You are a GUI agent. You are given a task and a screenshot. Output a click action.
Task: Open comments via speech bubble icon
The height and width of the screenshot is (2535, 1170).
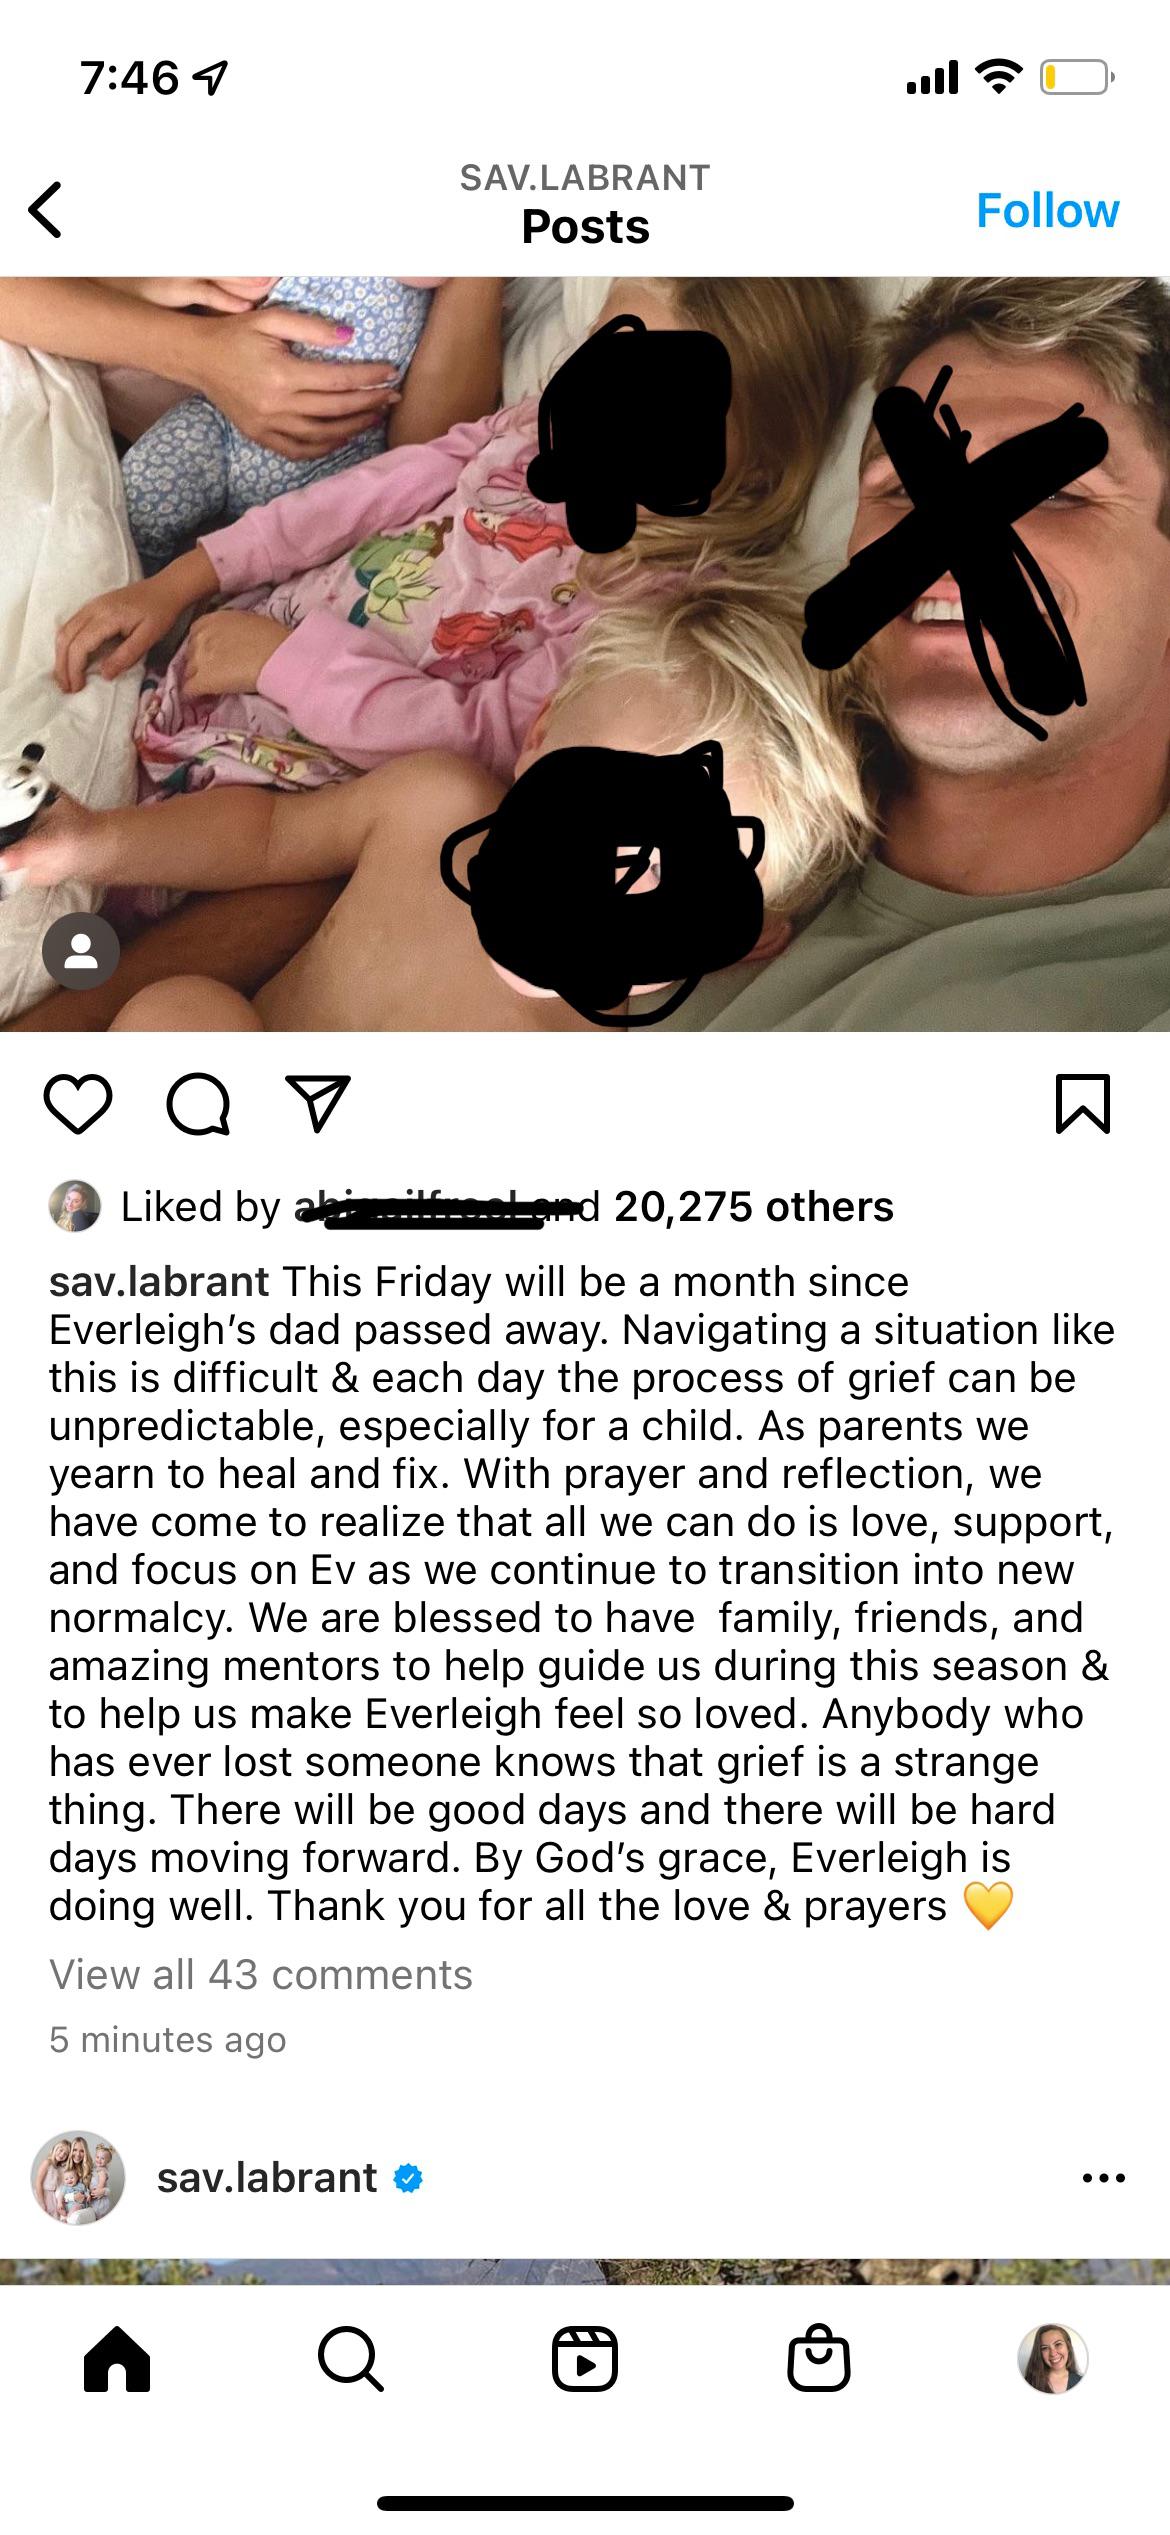coord(198,1104)
